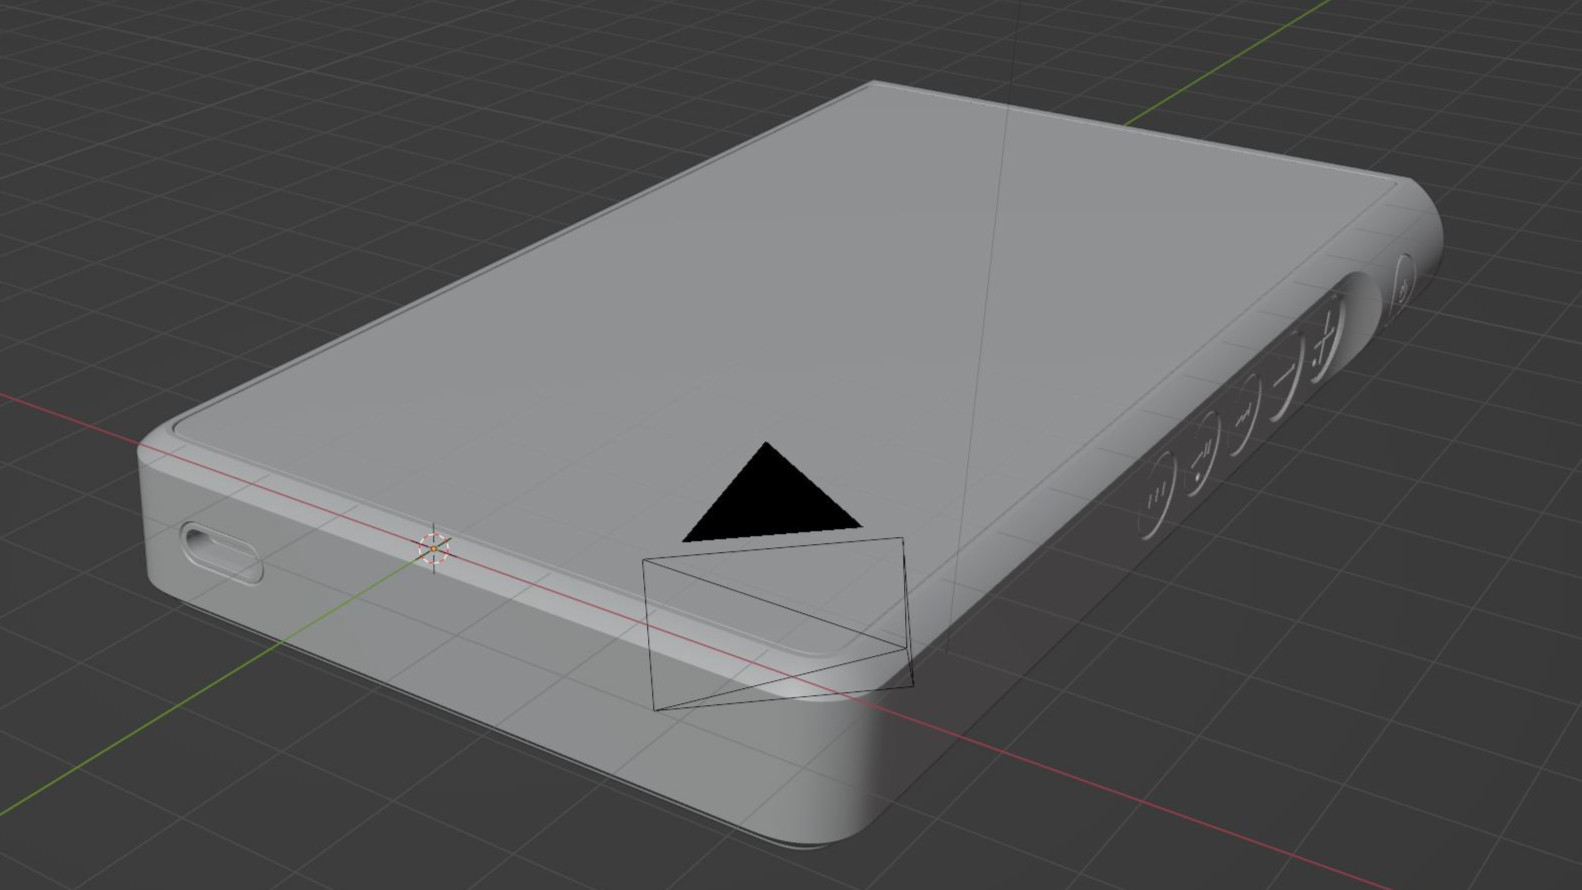Image resolution: width=1582 pixels, height=890 pixels.
Task: Click the side button engraved with three dashes
Action: (x=1158, y=495)
